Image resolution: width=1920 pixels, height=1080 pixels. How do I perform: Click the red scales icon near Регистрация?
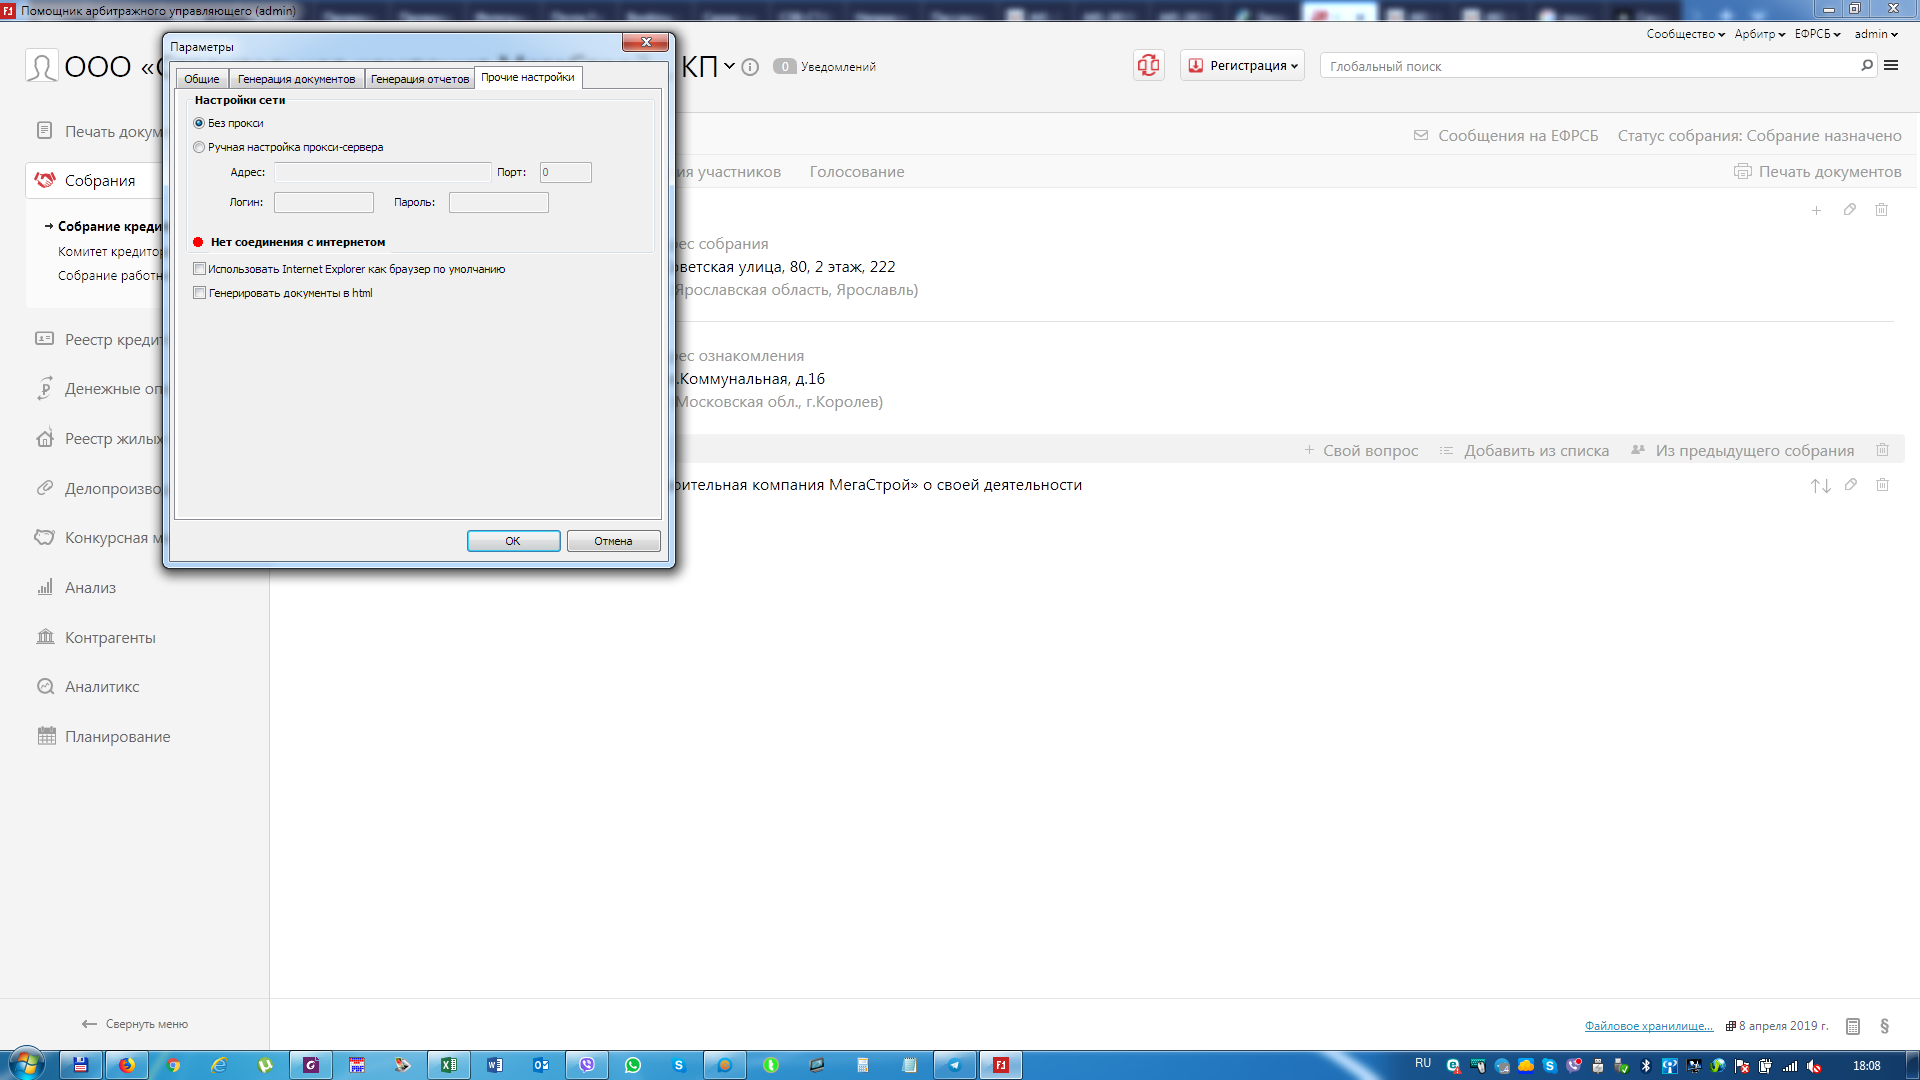(1148, 66)
